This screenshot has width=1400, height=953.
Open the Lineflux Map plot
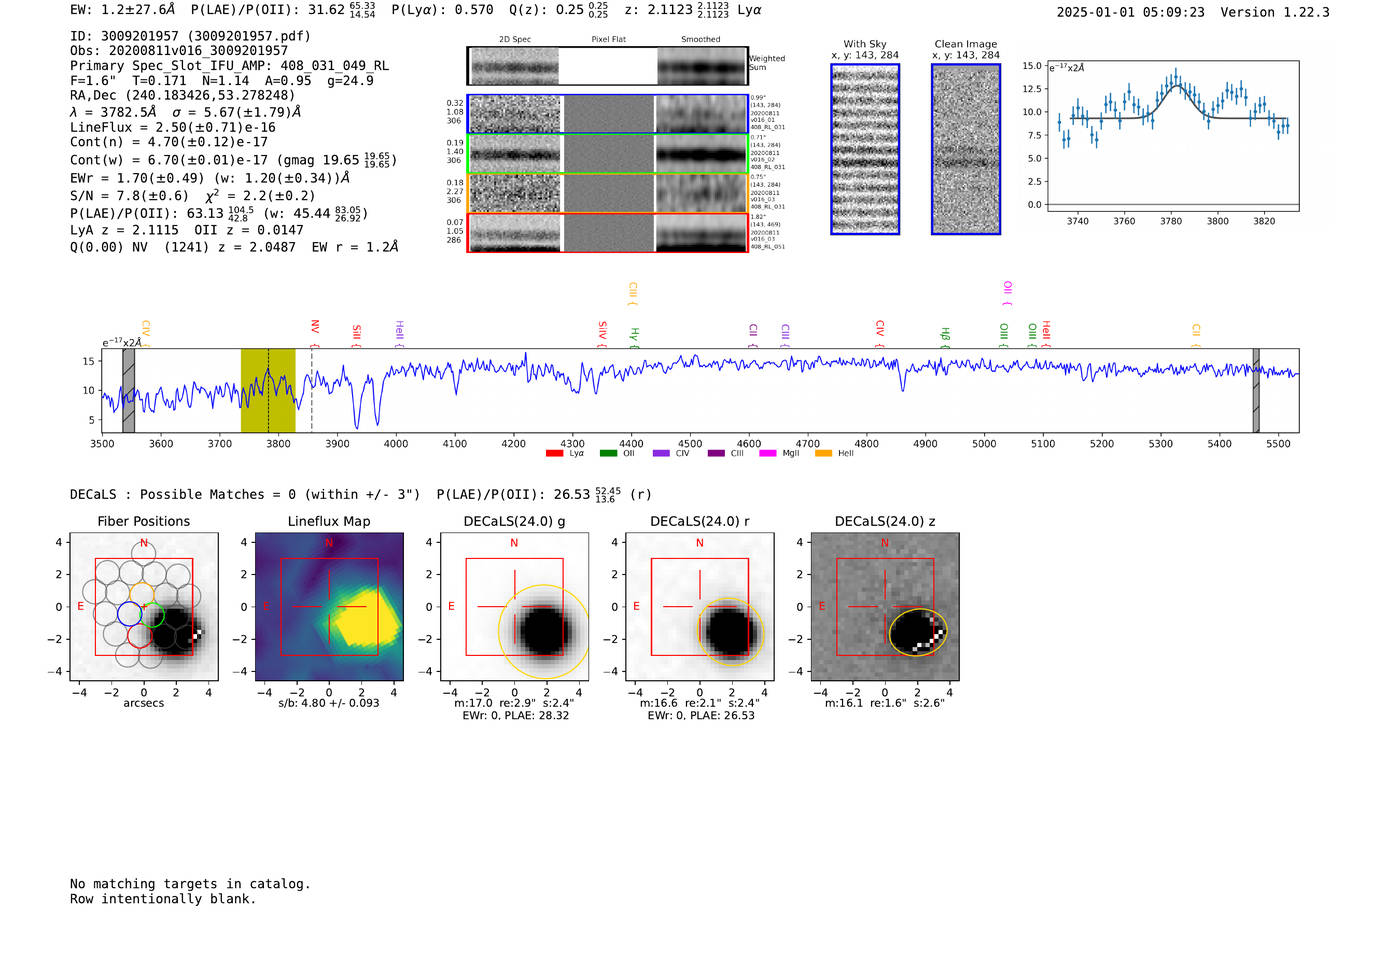329,607
